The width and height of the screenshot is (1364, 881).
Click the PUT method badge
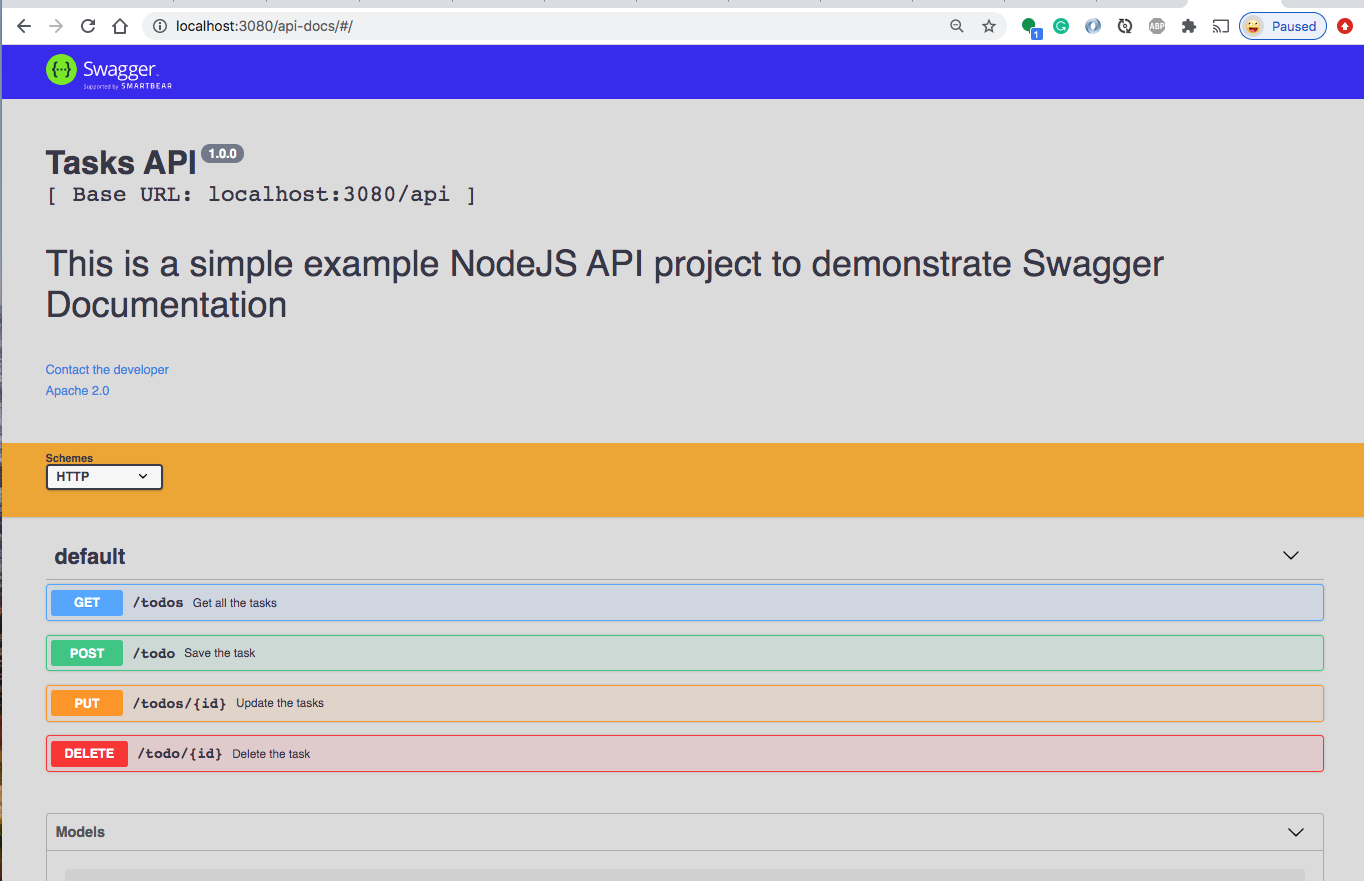pyautogui.click(x=87, y=703)
